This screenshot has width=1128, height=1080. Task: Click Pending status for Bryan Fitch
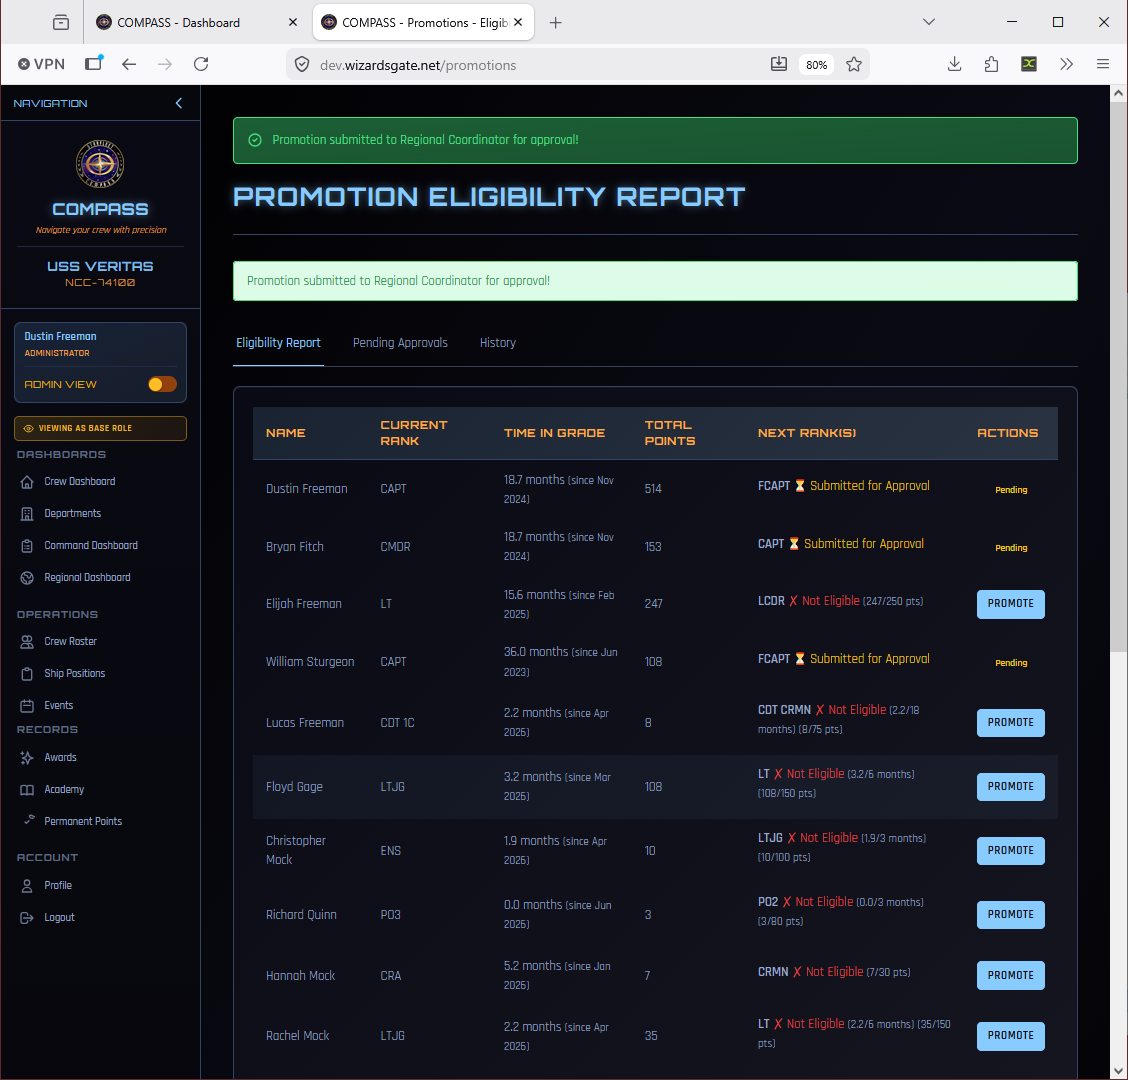pyautogui.click(x=1011, y=548)
